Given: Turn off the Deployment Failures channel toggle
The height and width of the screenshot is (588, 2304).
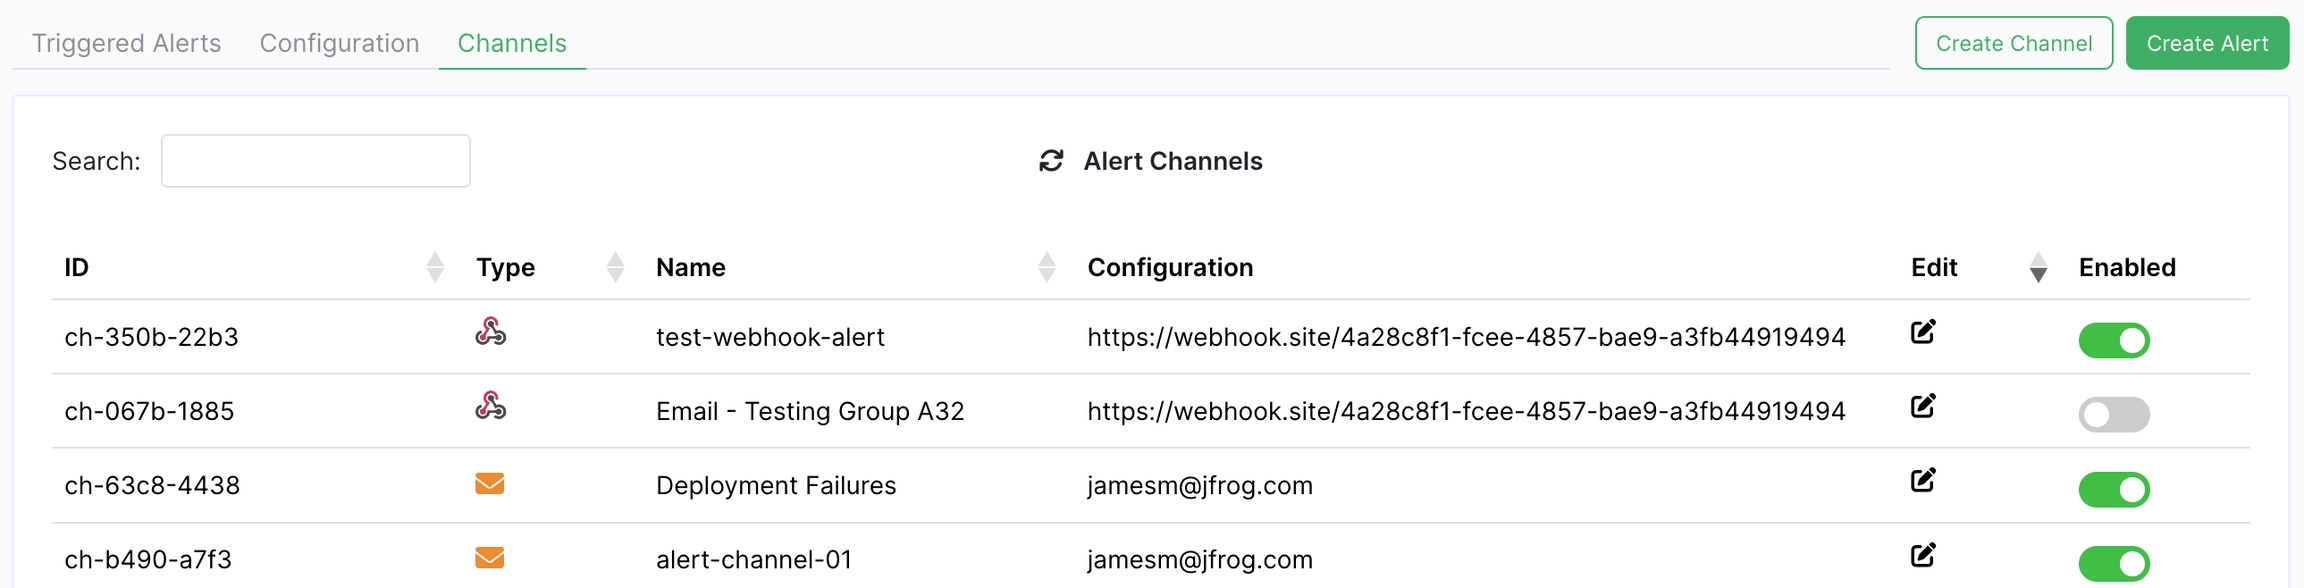Looking at the screenshot, I should (x=2113, y=489).
